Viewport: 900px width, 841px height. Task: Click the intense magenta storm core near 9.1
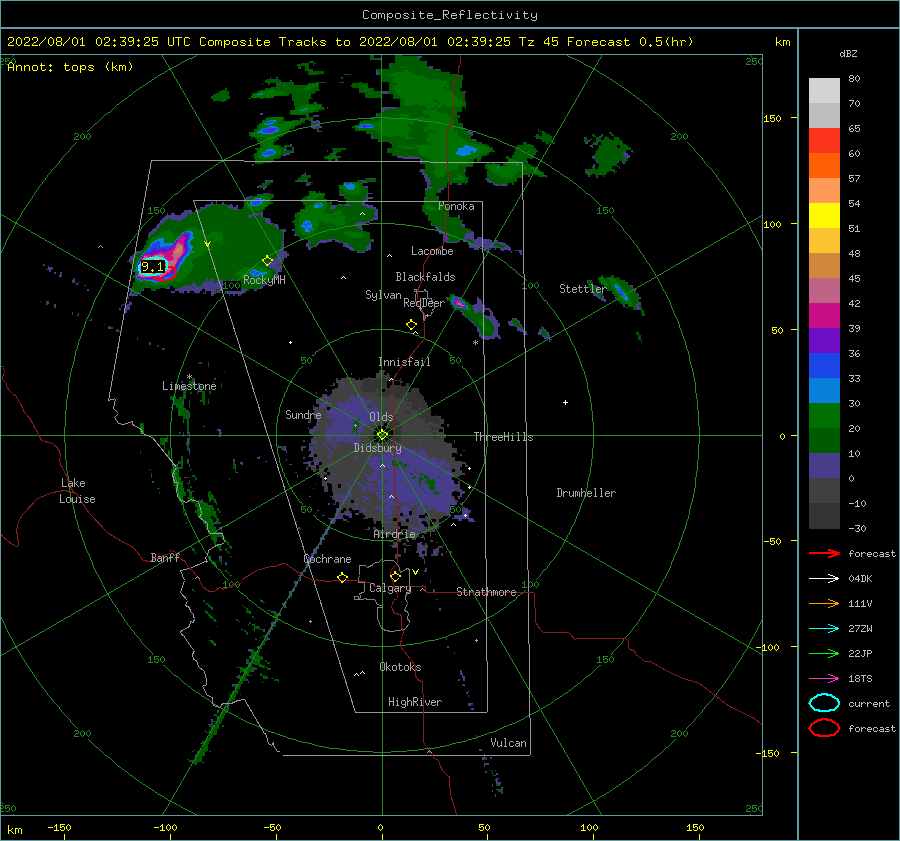click(175, 254)
